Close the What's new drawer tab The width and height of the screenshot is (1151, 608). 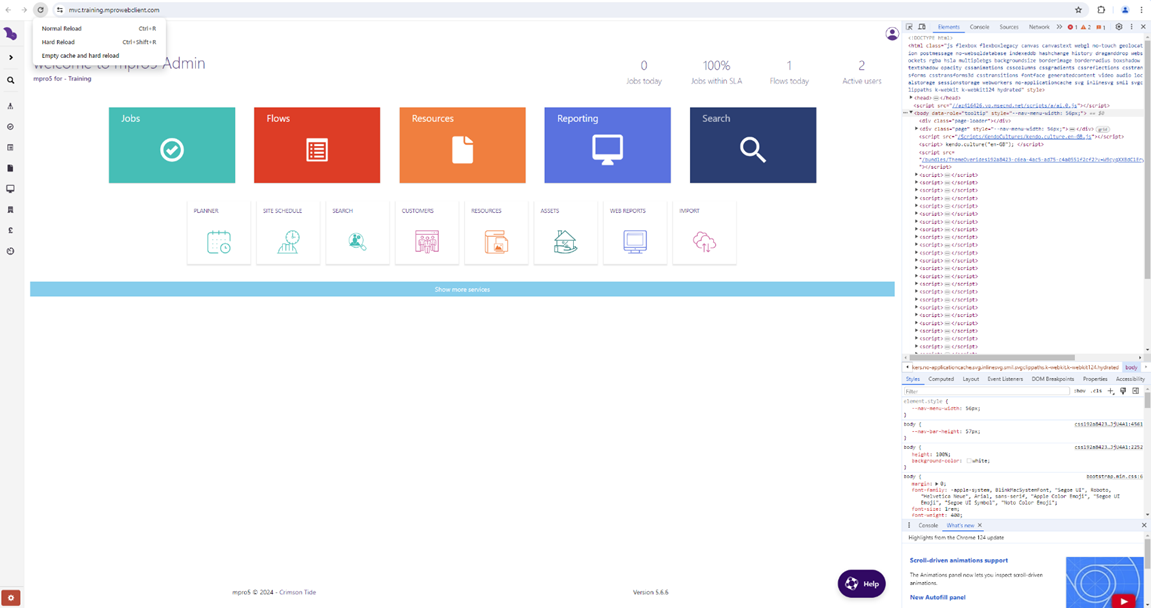[x=979, y=525]
